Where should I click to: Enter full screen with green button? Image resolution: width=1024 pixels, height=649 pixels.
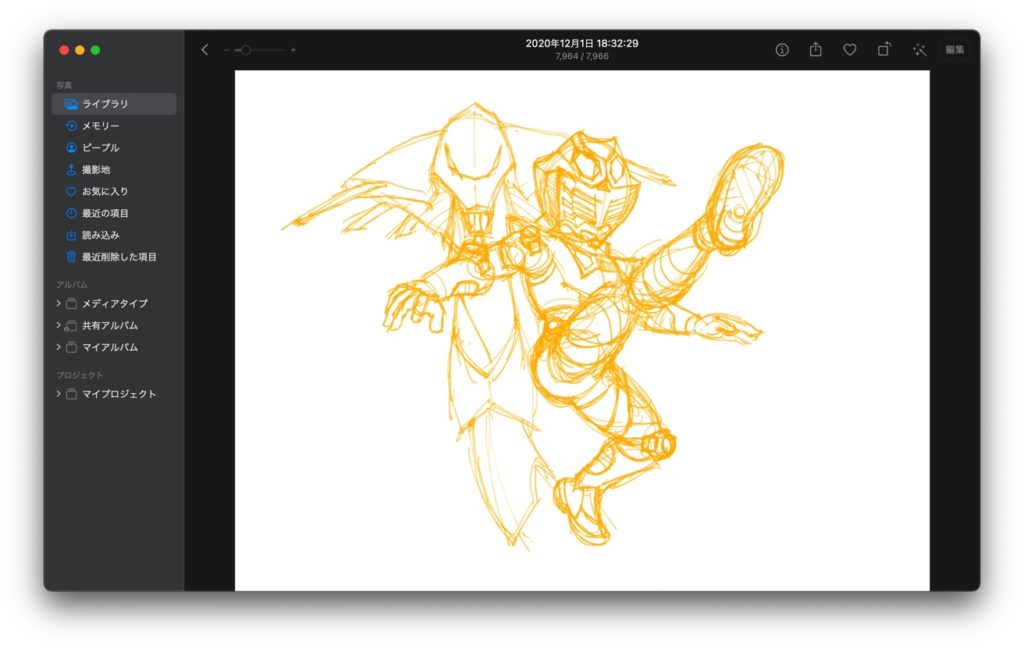(x=95, y=50)
